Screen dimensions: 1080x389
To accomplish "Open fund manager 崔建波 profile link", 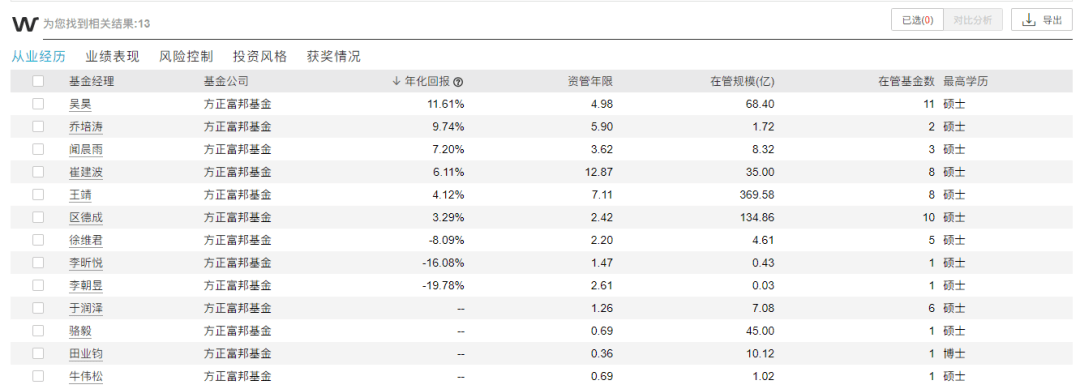I will [86, 172].
